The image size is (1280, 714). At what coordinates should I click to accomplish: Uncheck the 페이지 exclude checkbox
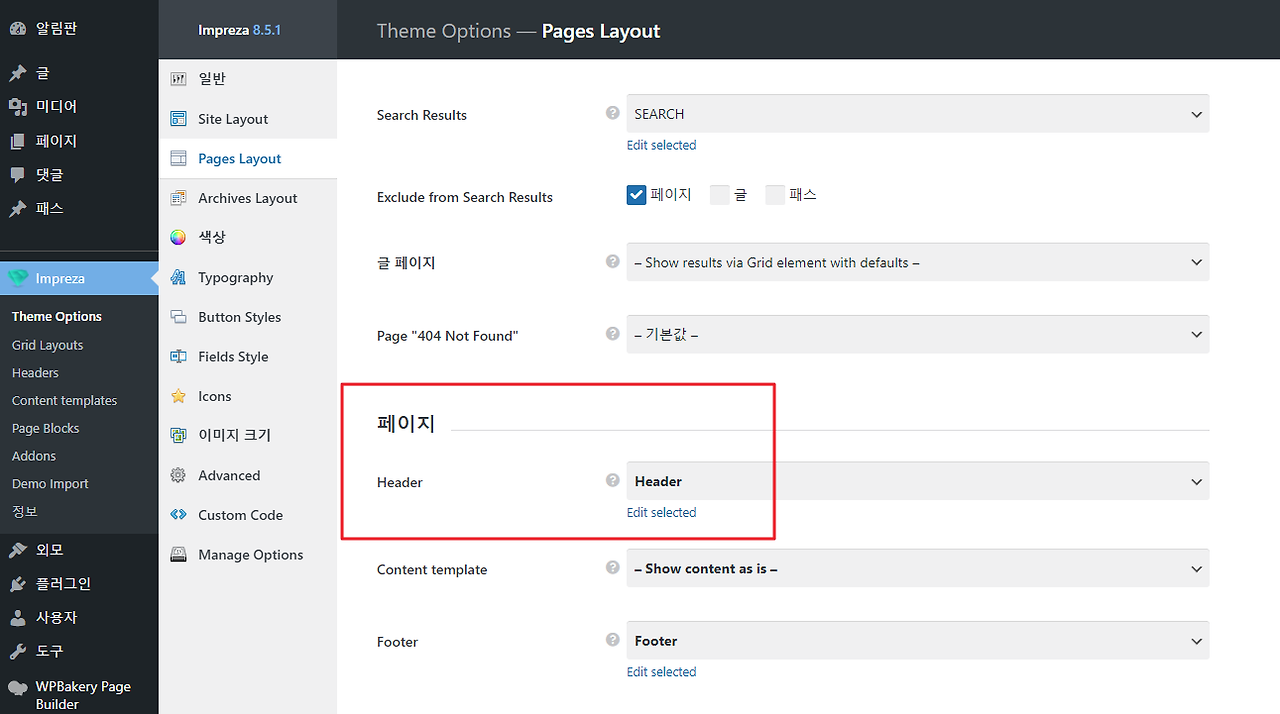tap(636, 195)
